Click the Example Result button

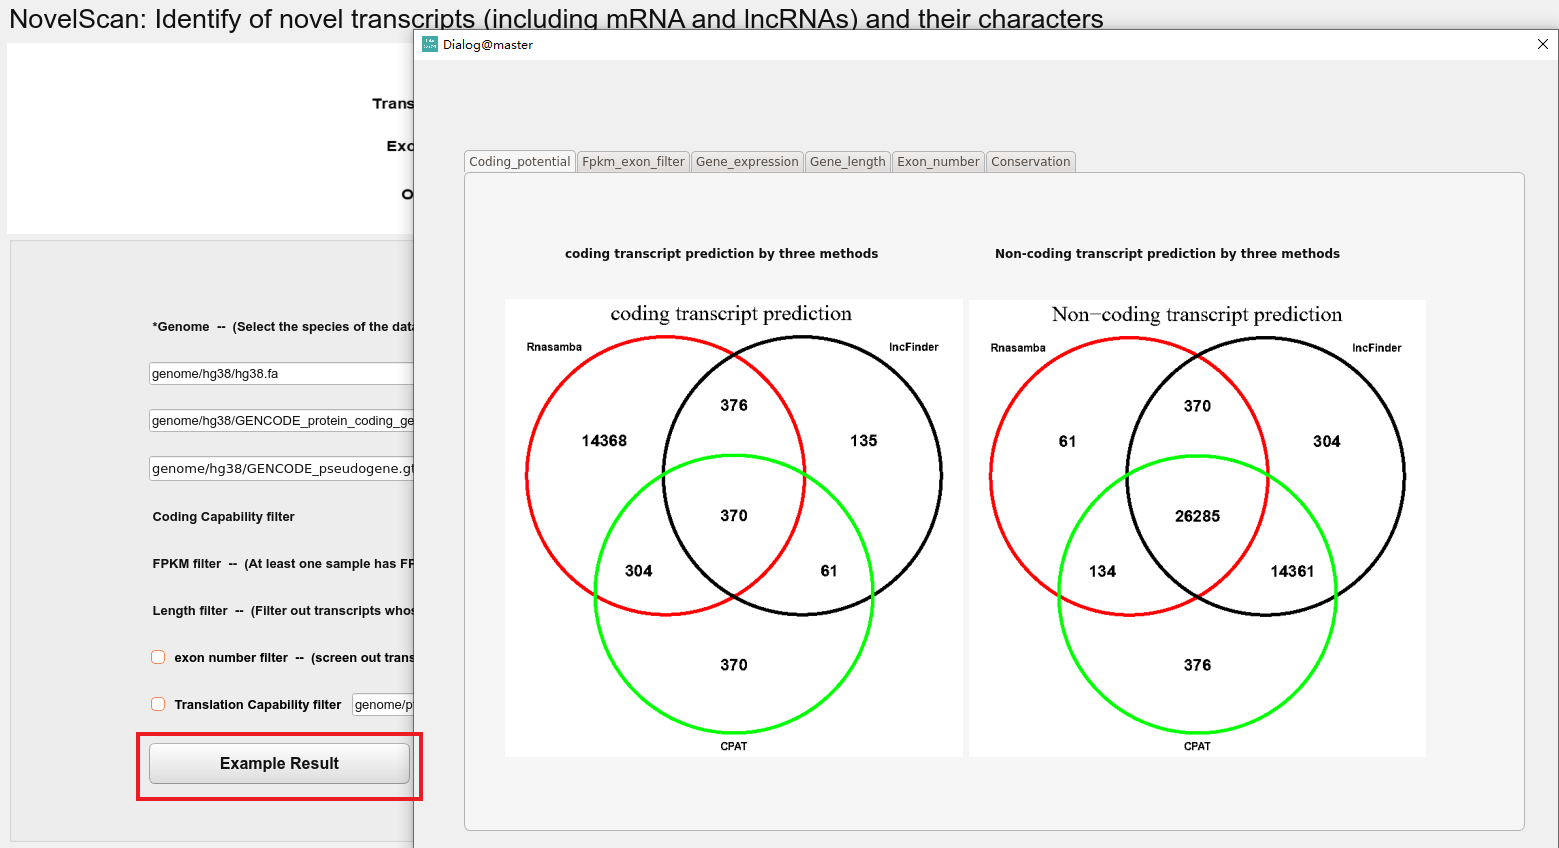[x=279, y=763]
